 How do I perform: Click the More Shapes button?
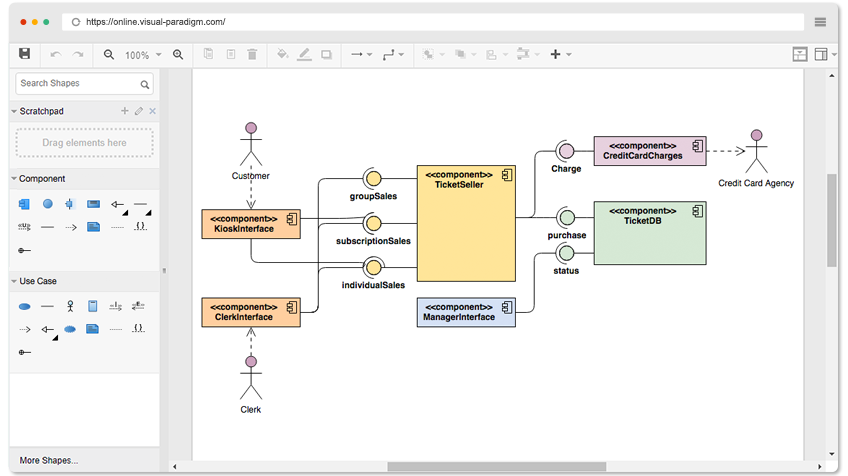coord(49,460)
